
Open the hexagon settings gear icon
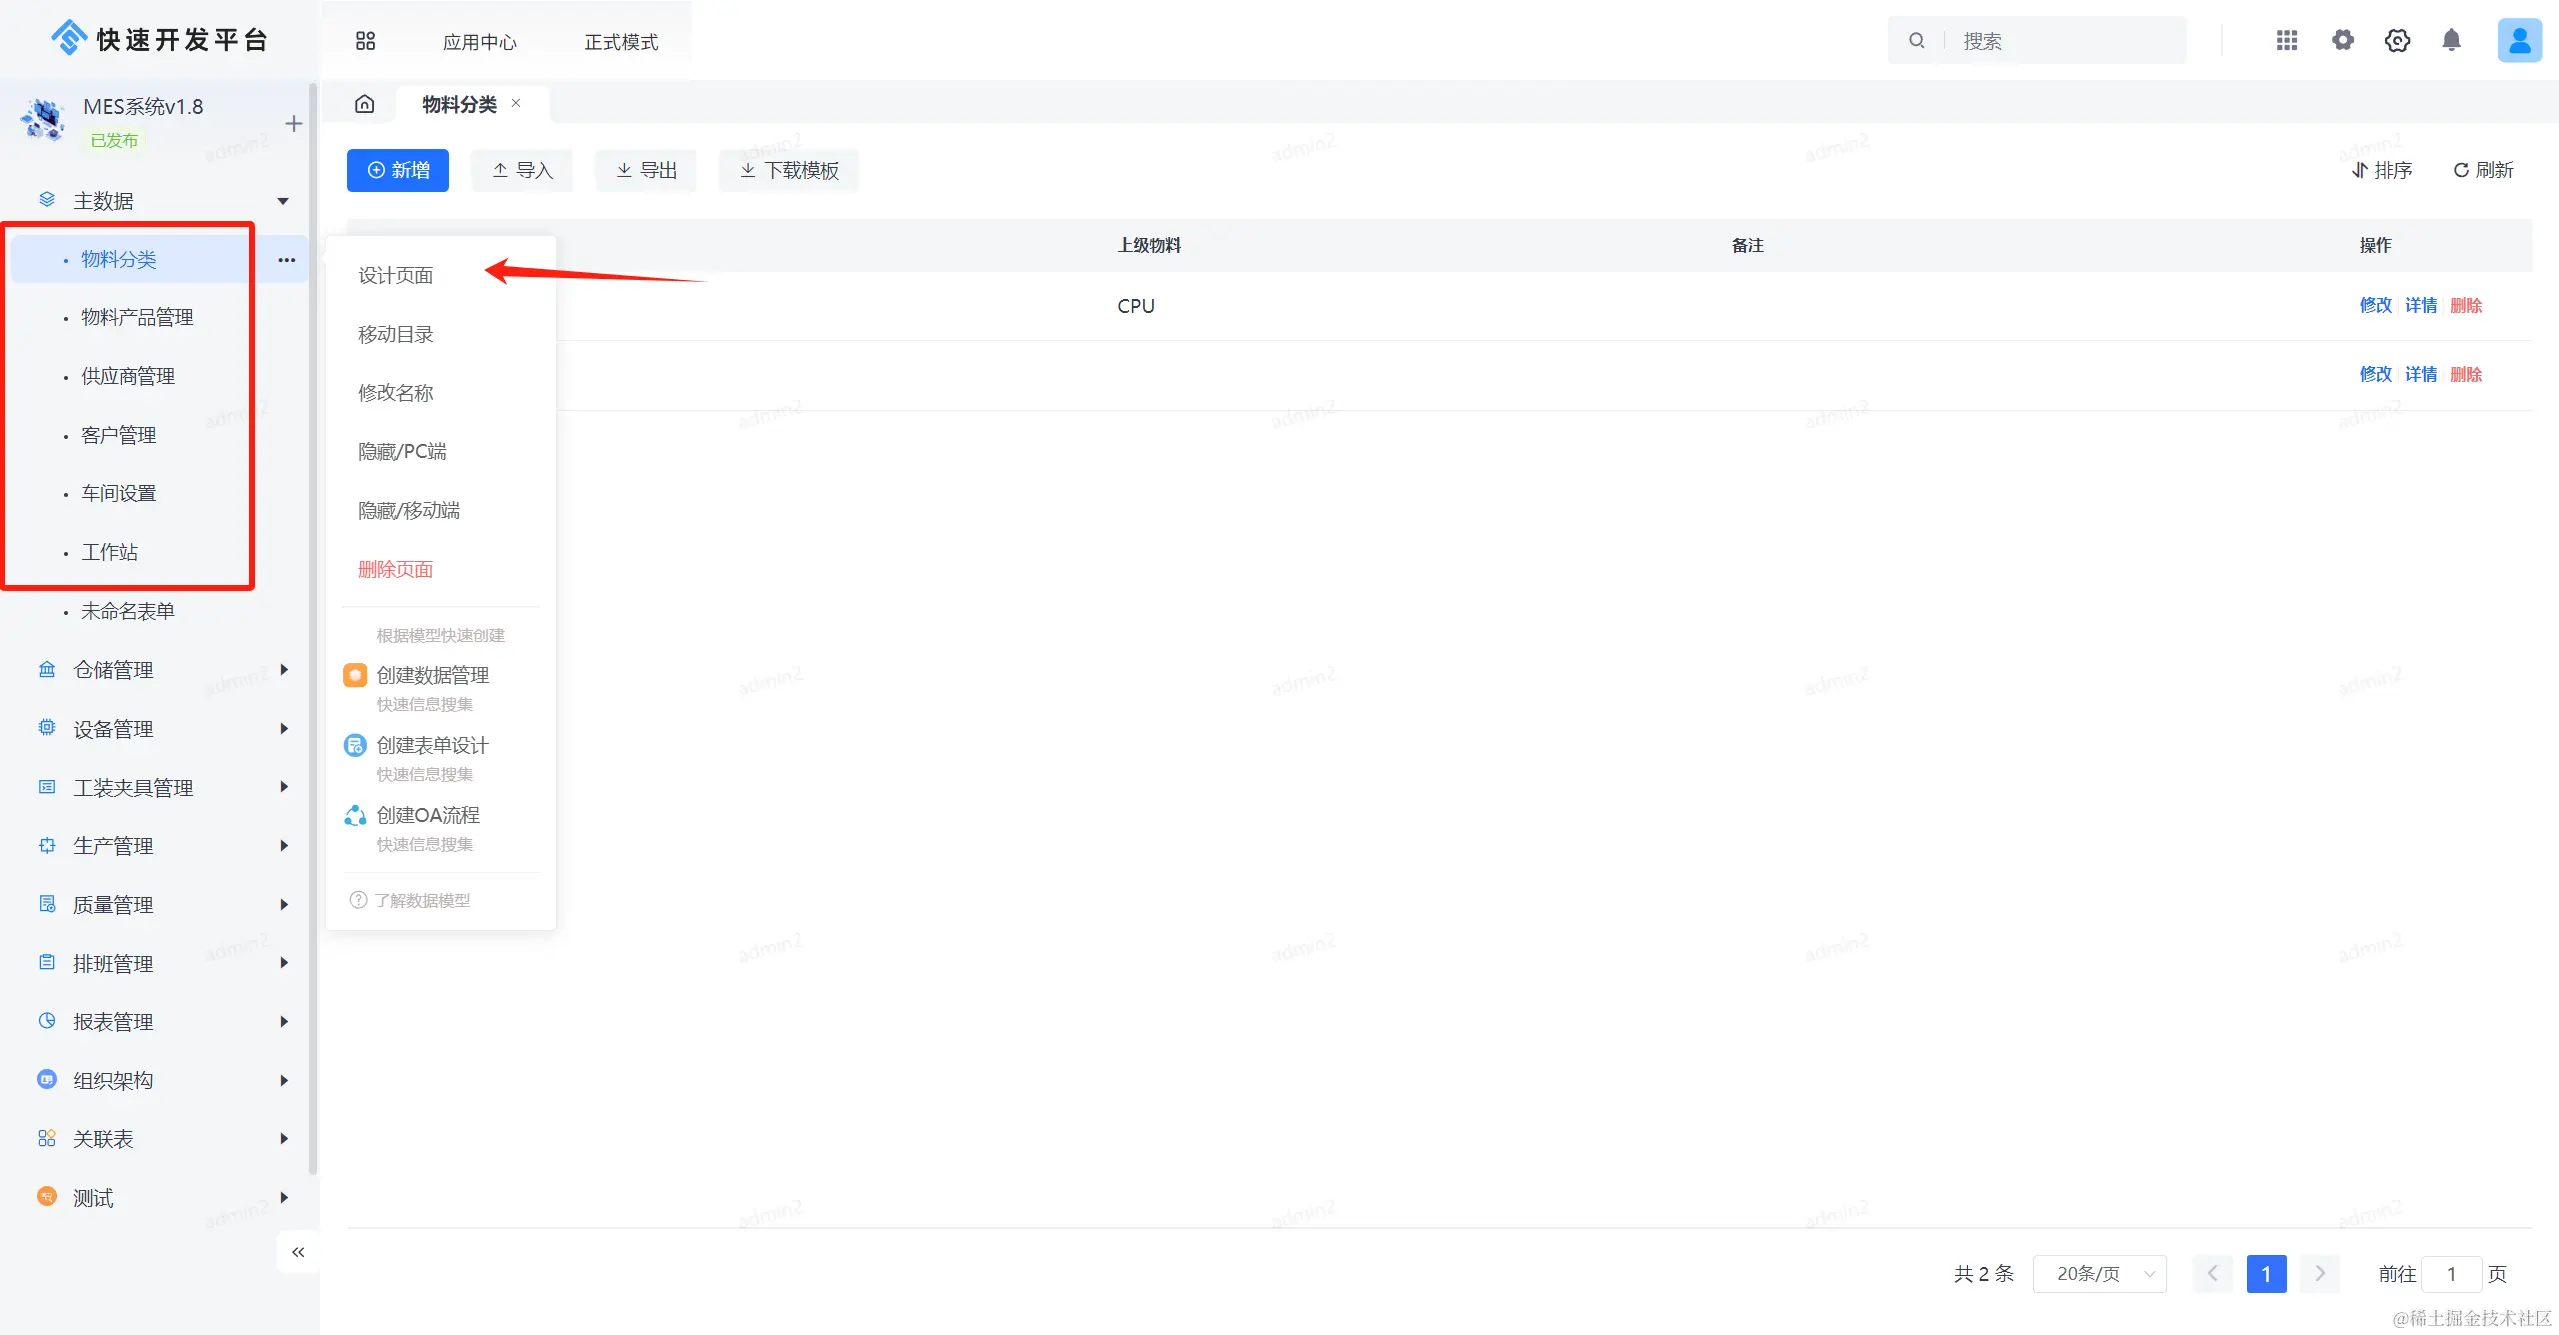(2397, 40)
